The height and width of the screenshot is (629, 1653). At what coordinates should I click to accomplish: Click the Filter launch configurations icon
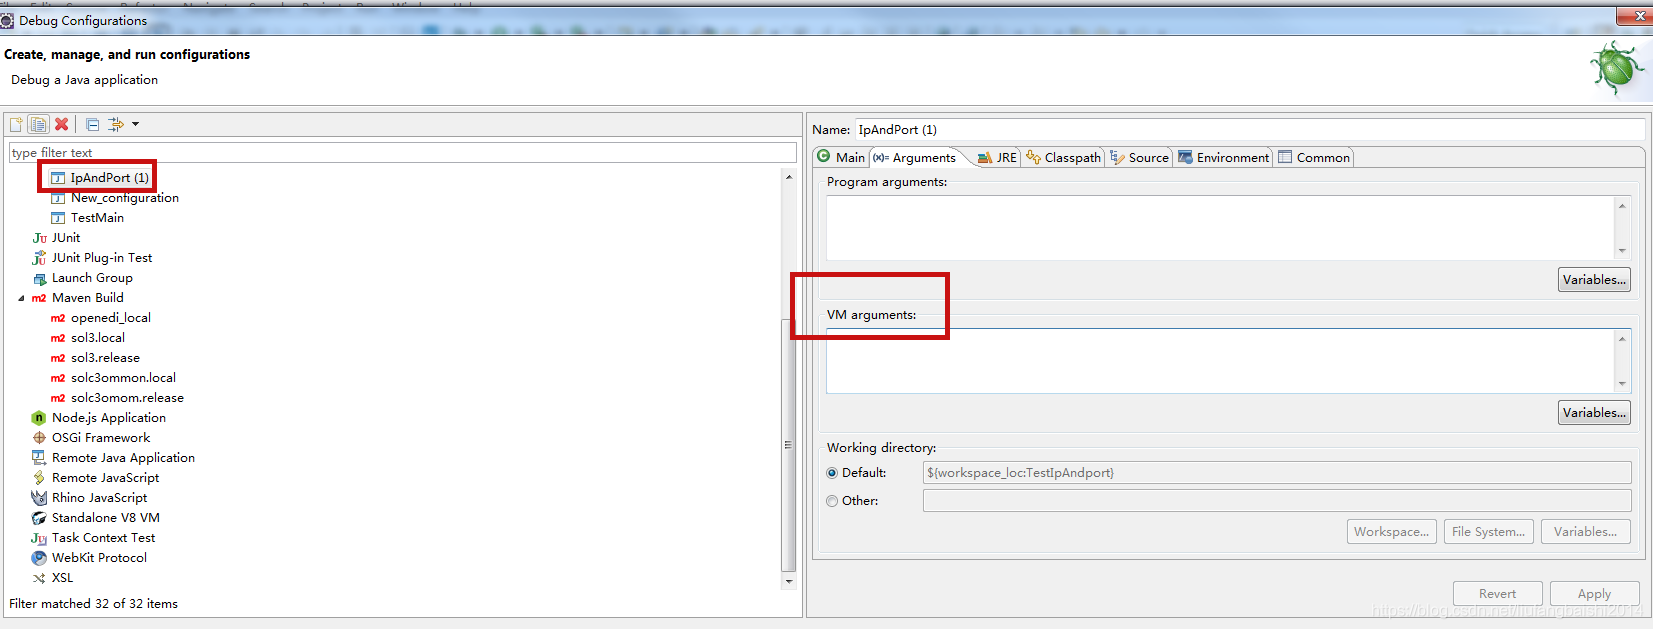click(x=116, y=124)
